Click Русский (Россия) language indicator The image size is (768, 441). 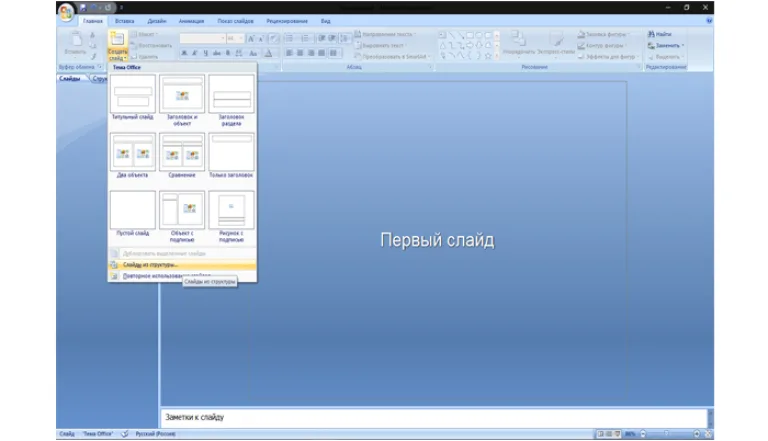click(155, 434)
